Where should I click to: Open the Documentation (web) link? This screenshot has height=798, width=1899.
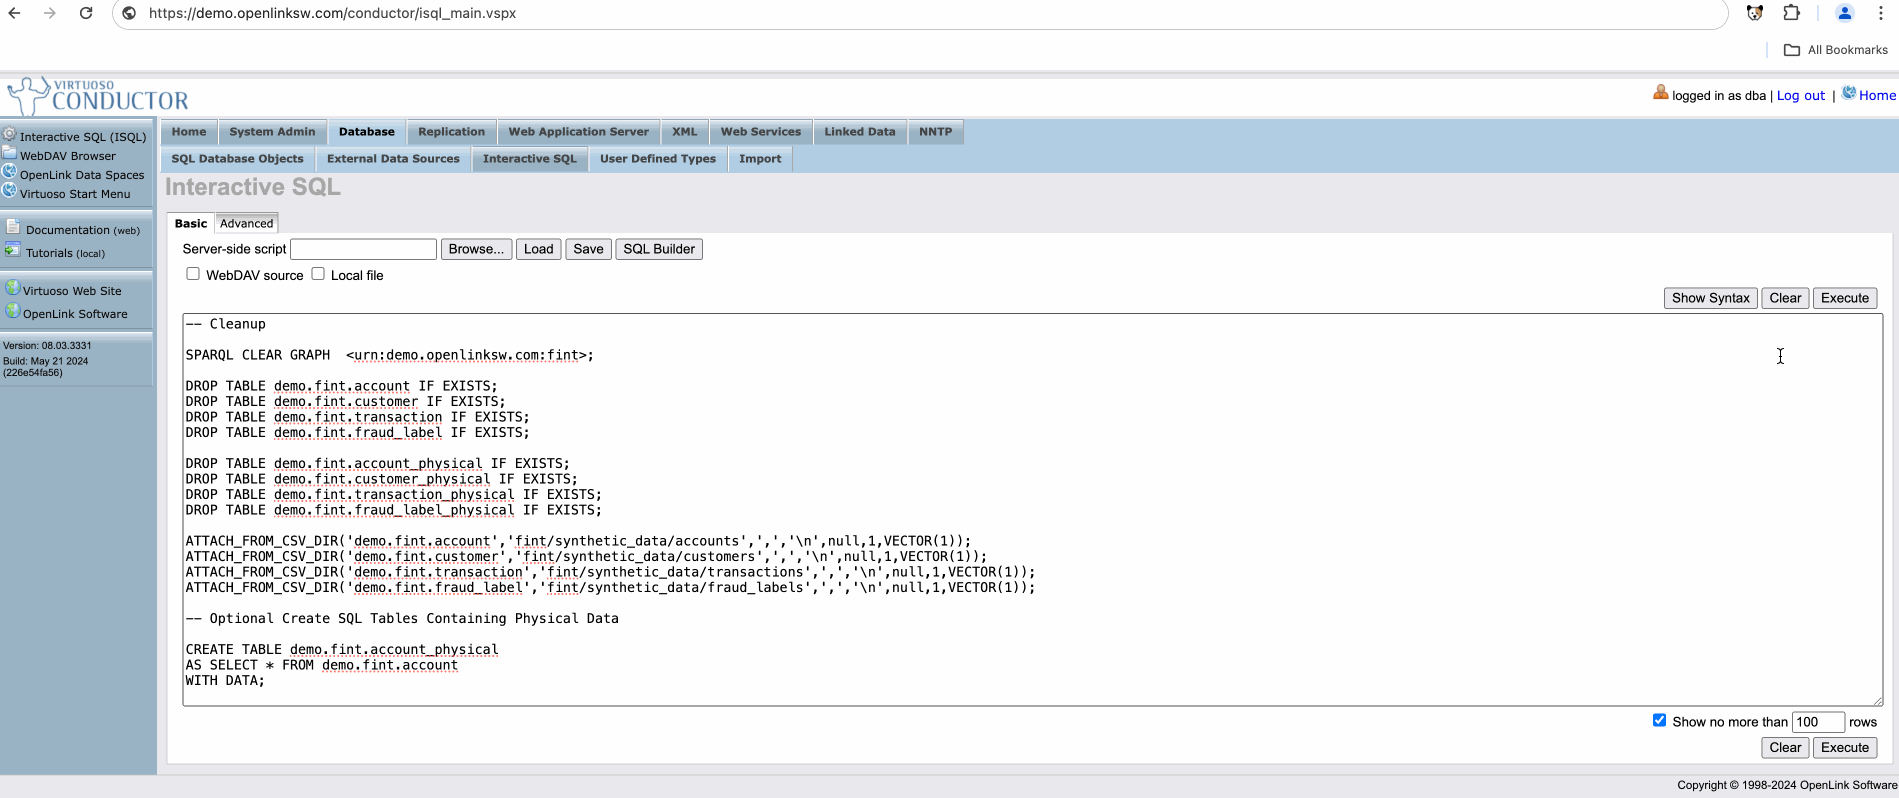tap(83, 230)
